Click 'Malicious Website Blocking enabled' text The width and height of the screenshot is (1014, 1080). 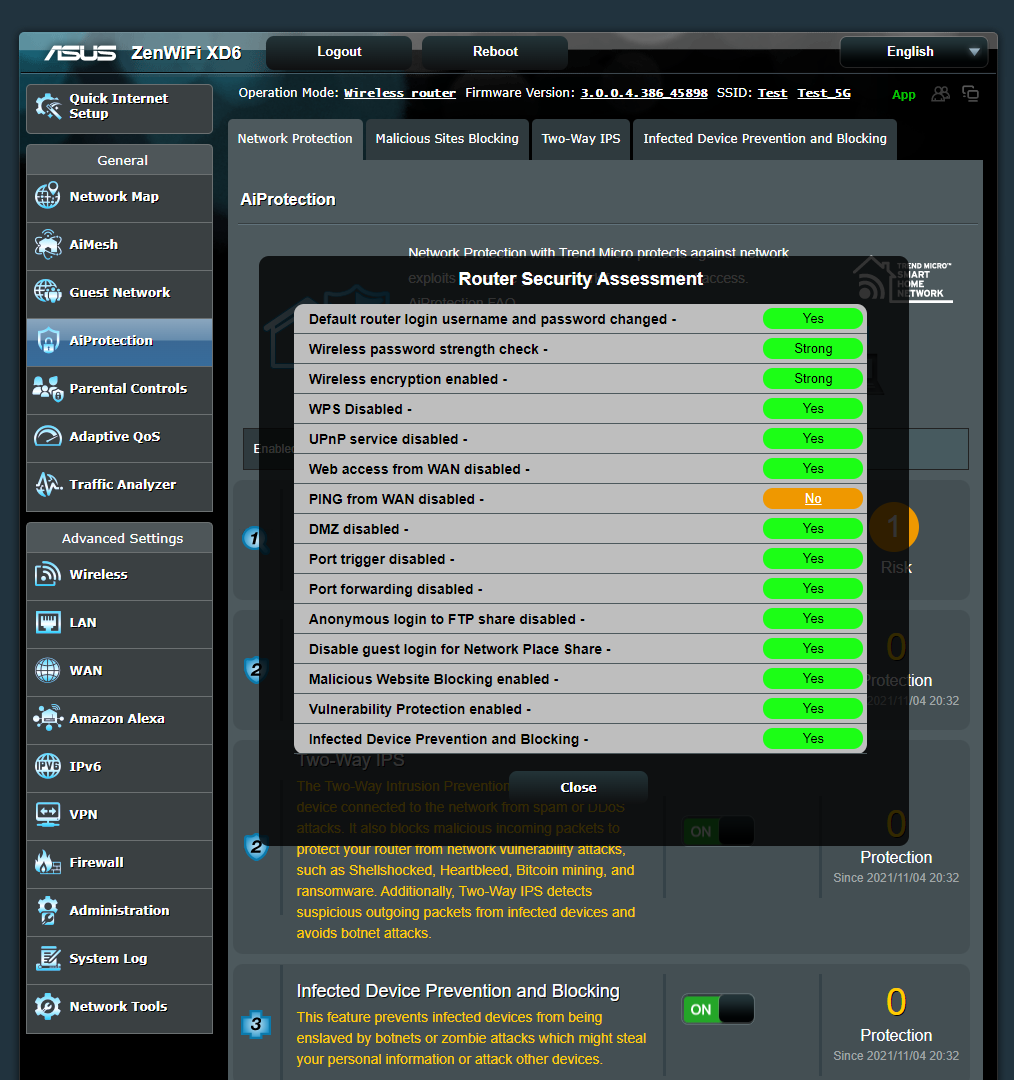click(434, 679)
